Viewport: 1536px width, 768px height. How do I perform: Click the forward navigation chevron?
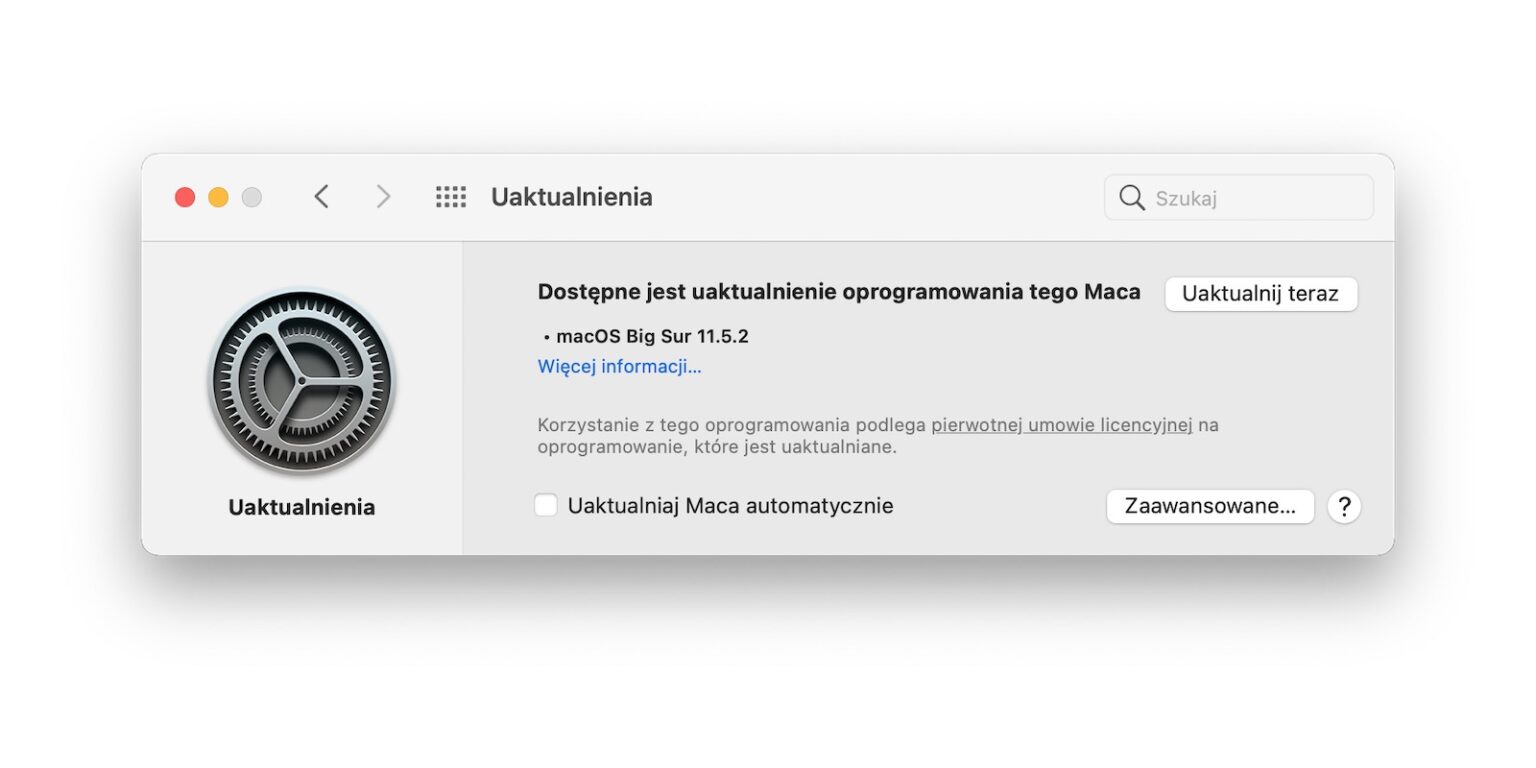pyautogui.click(x=384, y=196)
